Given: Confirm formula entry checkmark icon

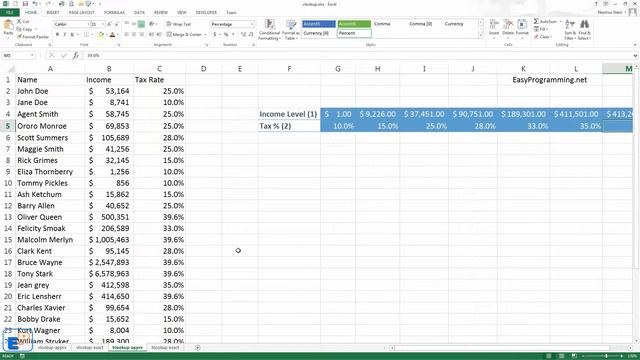Looking at the screenshot, I should [x=64, y=55].
